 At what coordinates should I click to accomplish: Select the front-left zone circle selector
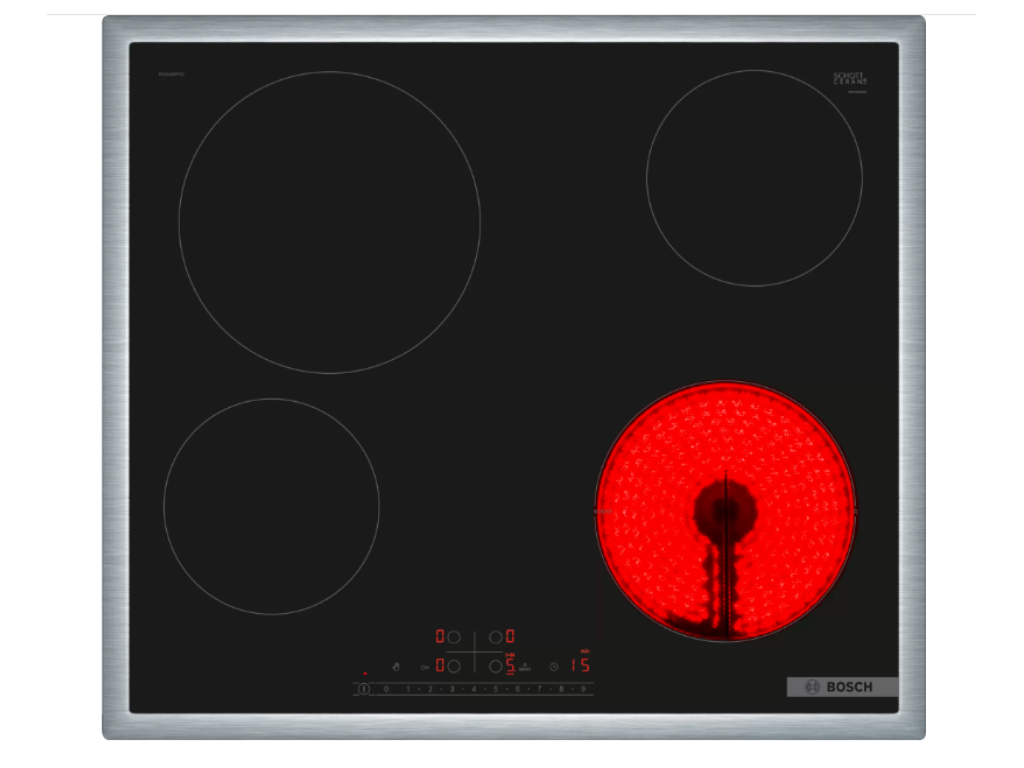454,666
